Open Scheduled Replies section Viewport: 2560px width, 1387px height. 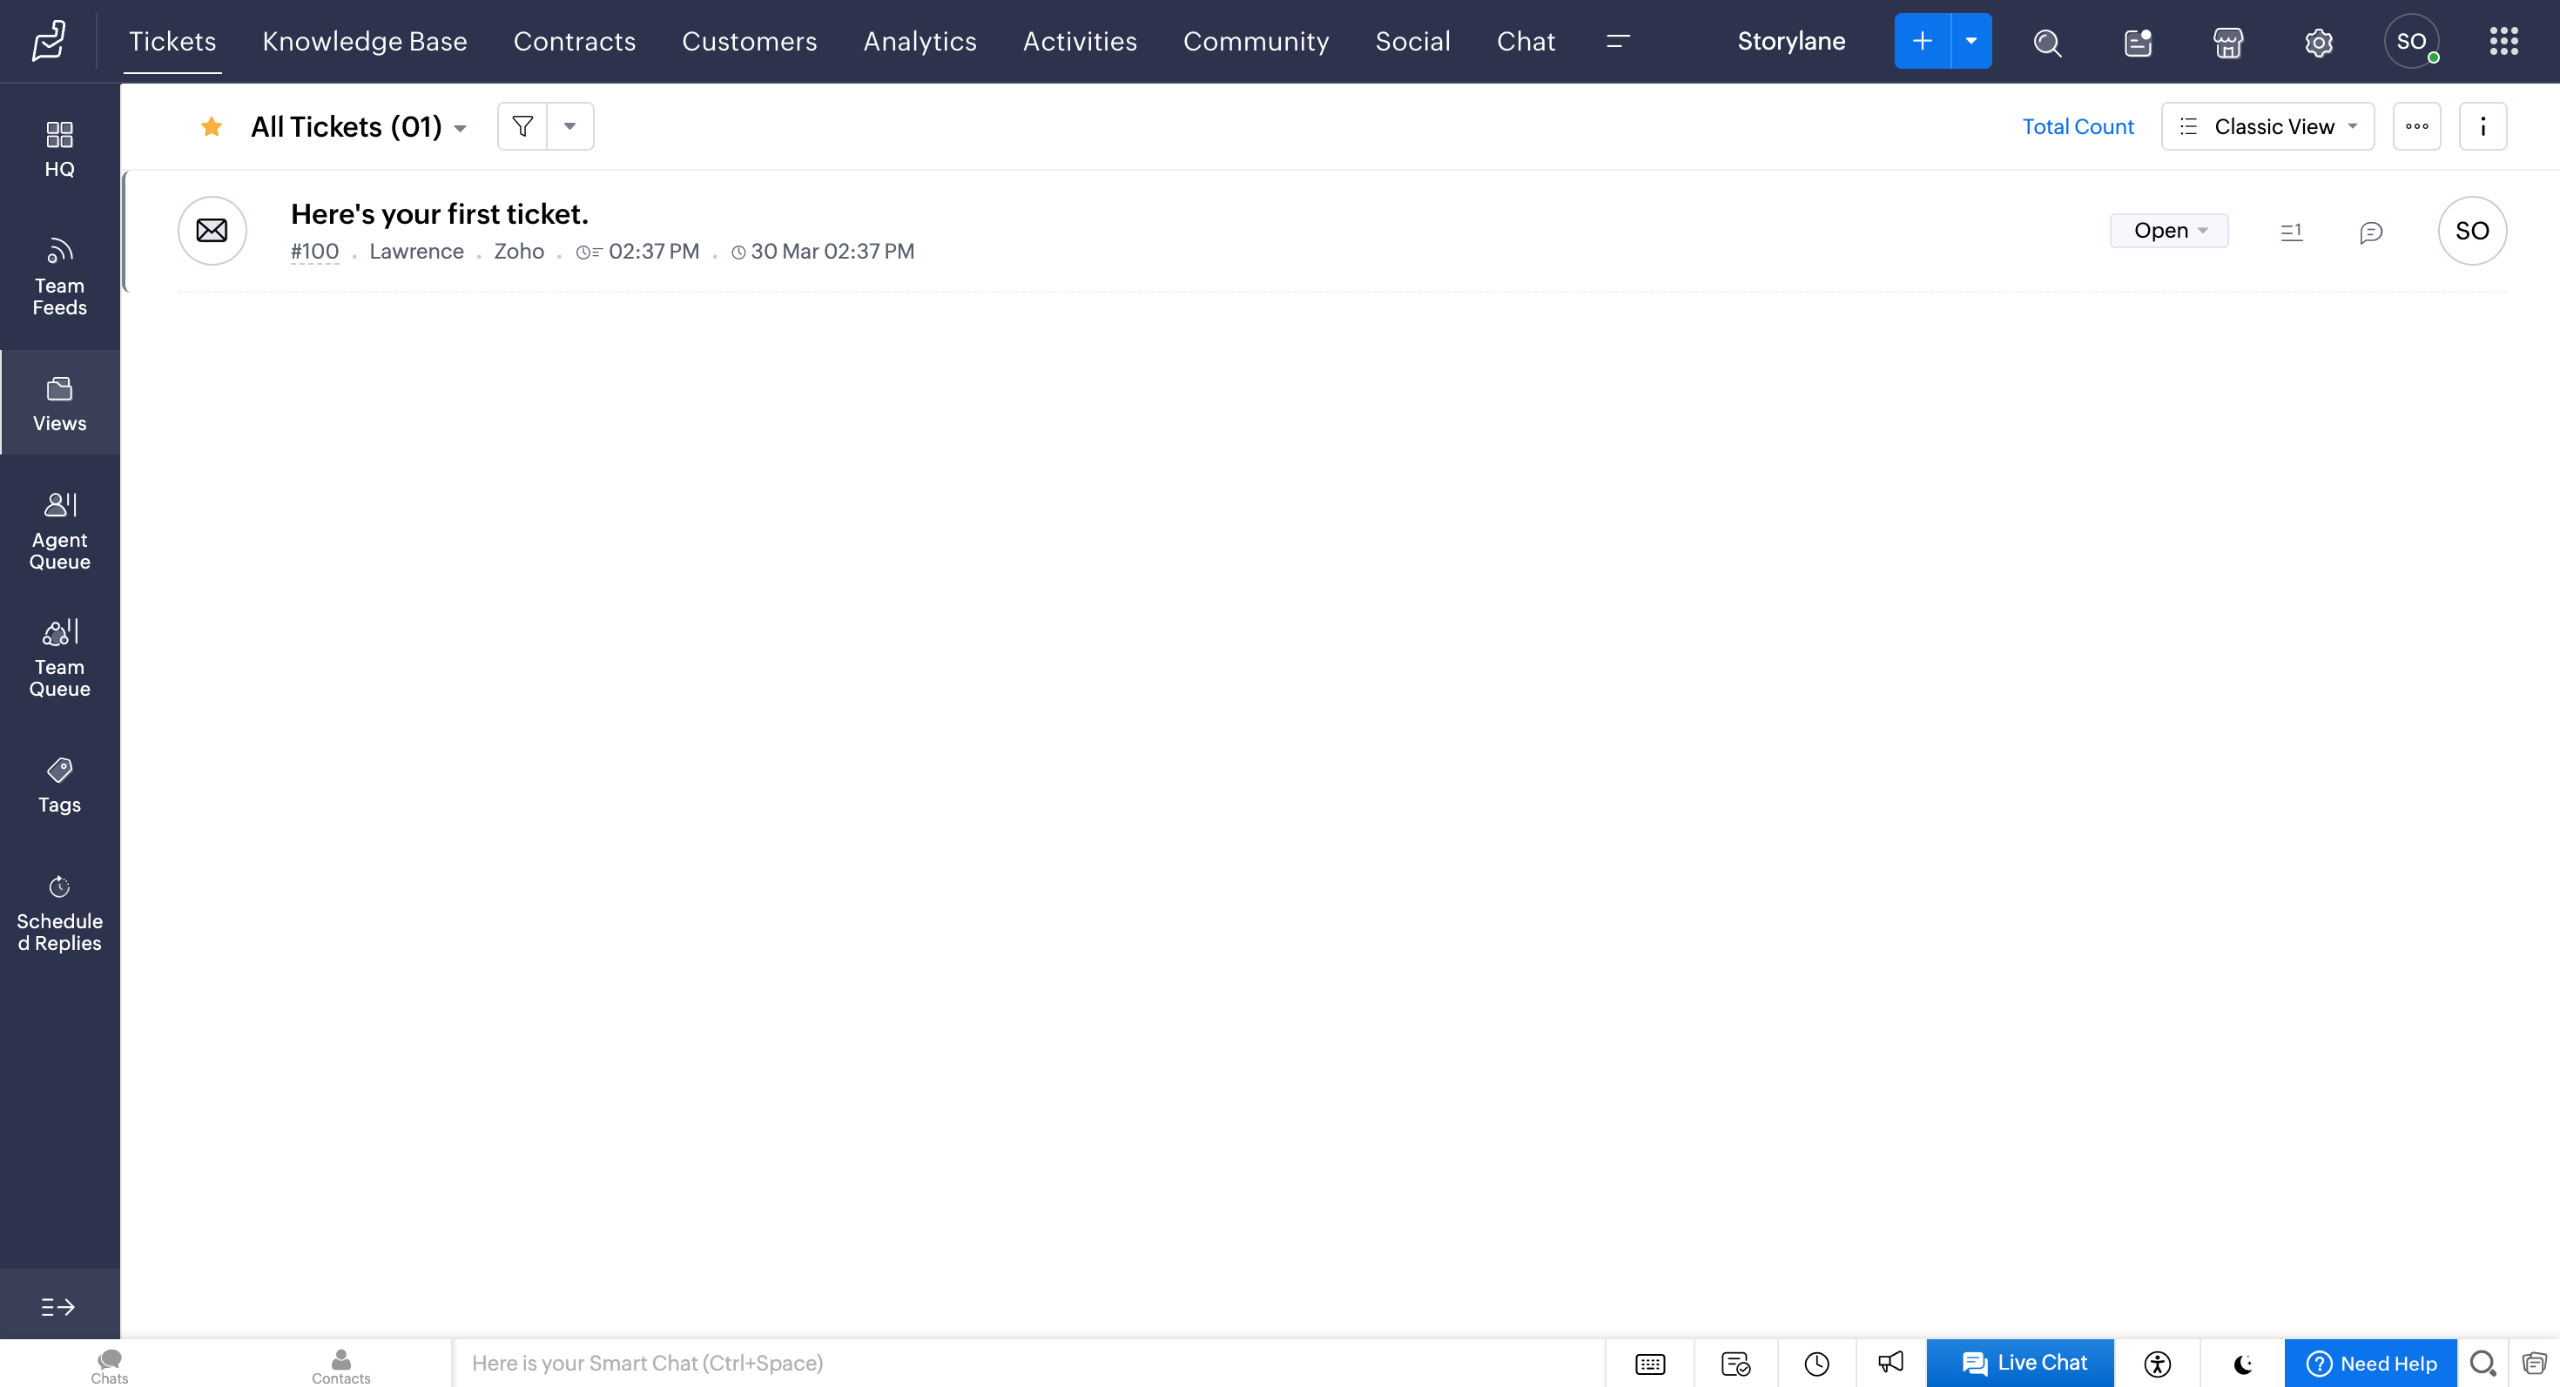click(59, 913)
